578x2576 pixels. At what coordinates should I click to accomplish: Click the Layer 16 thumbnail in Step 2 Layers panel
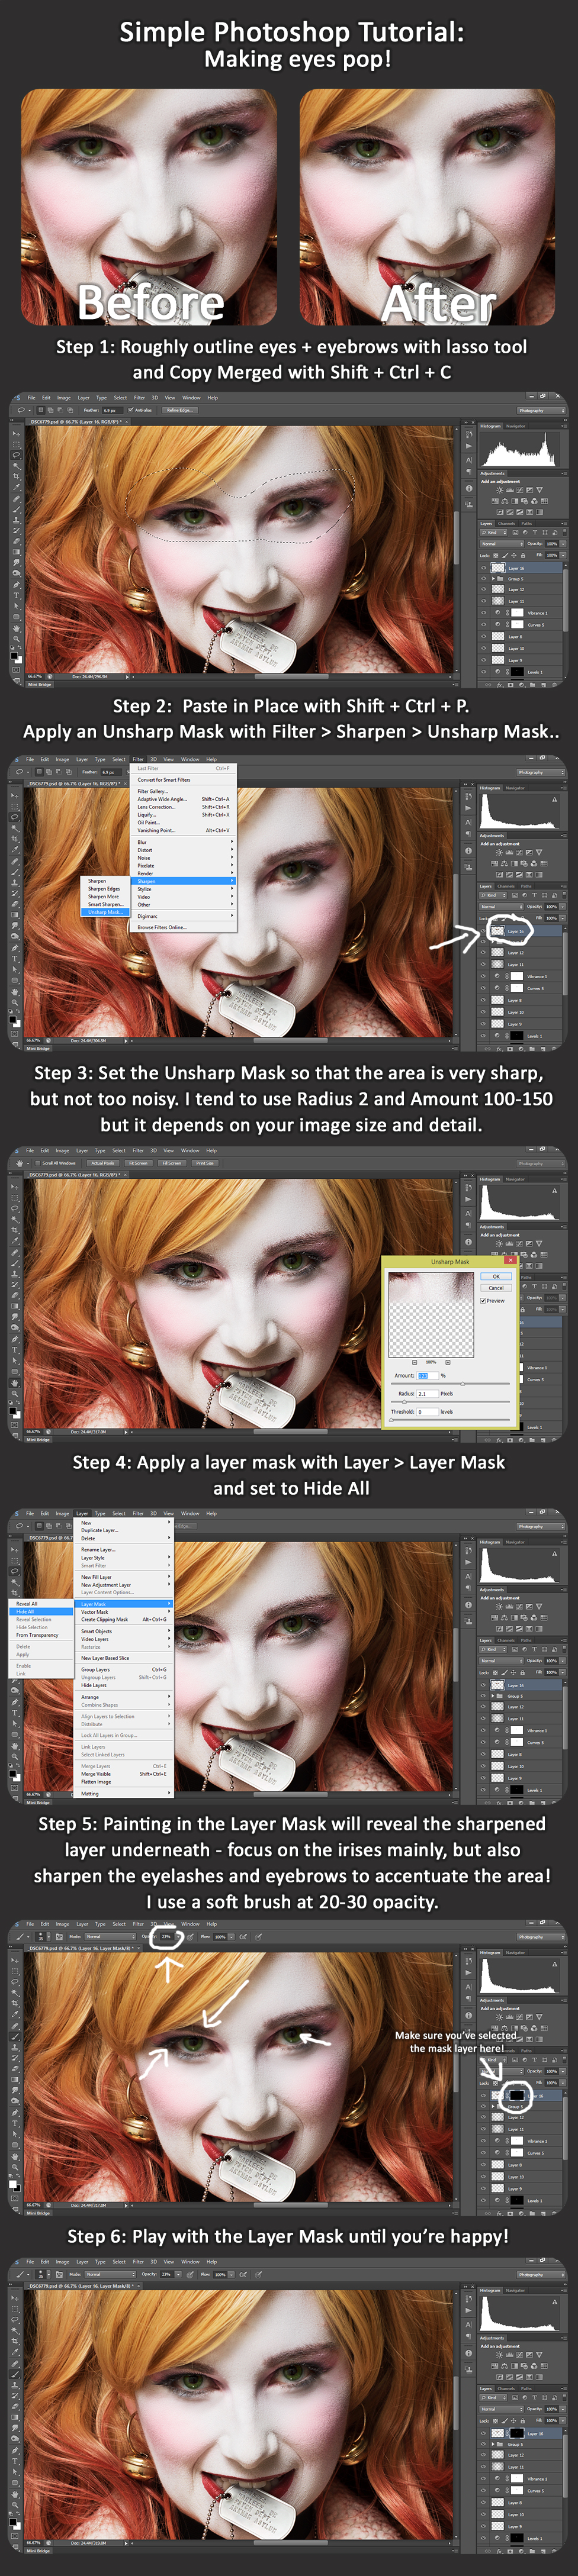[498, 931]
